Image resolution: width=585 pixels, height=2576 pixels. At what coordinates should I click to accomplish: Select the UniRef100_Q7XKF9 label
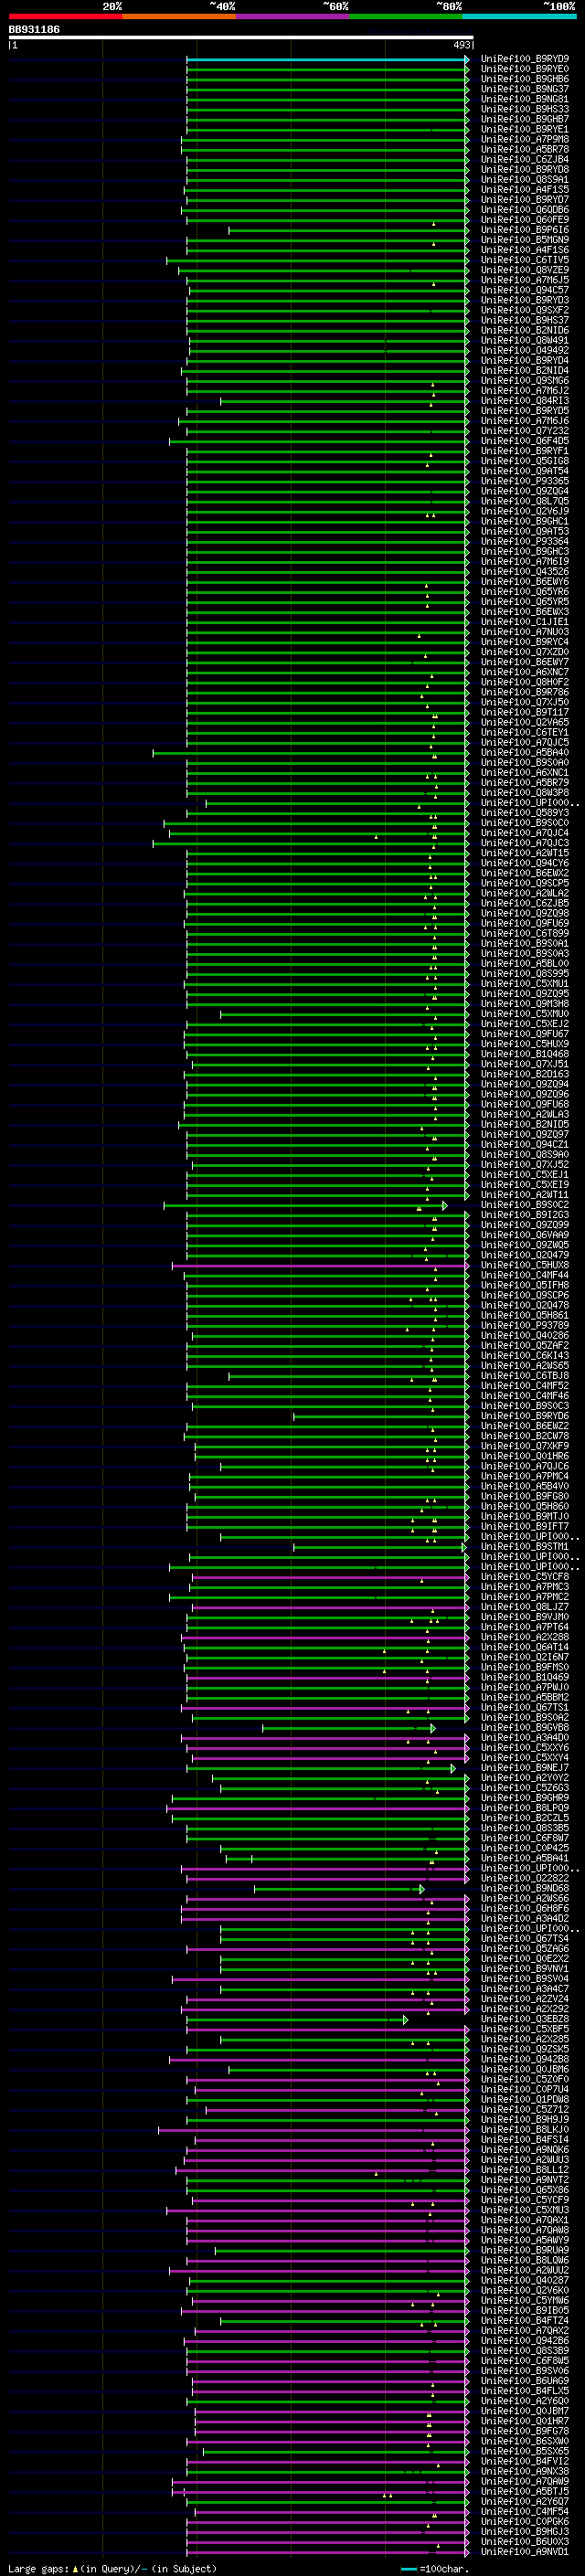[524, 1446]
